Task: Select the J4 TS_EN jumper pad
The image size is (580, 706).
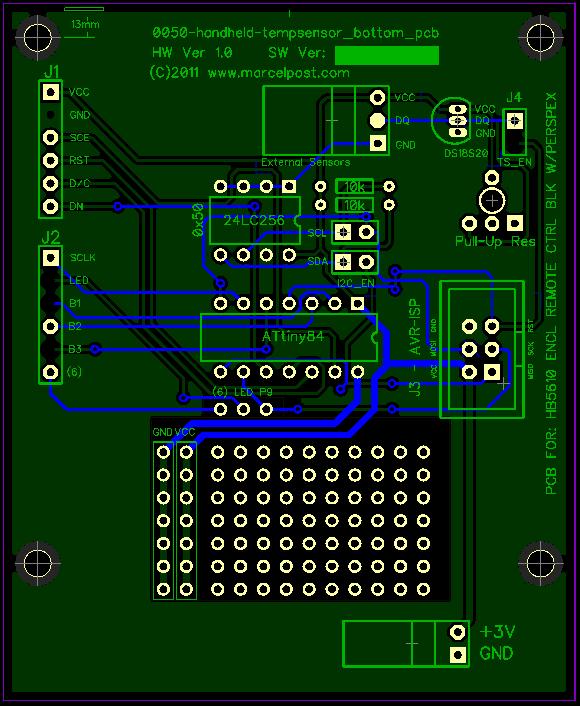Action: 514,120
